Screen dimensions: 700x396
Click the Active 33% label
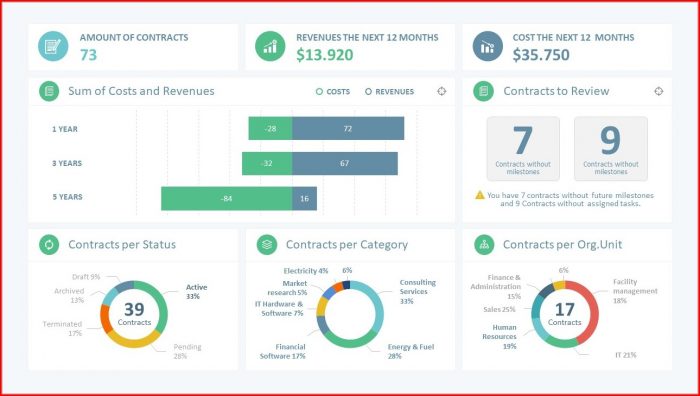[x=196, y=292]
